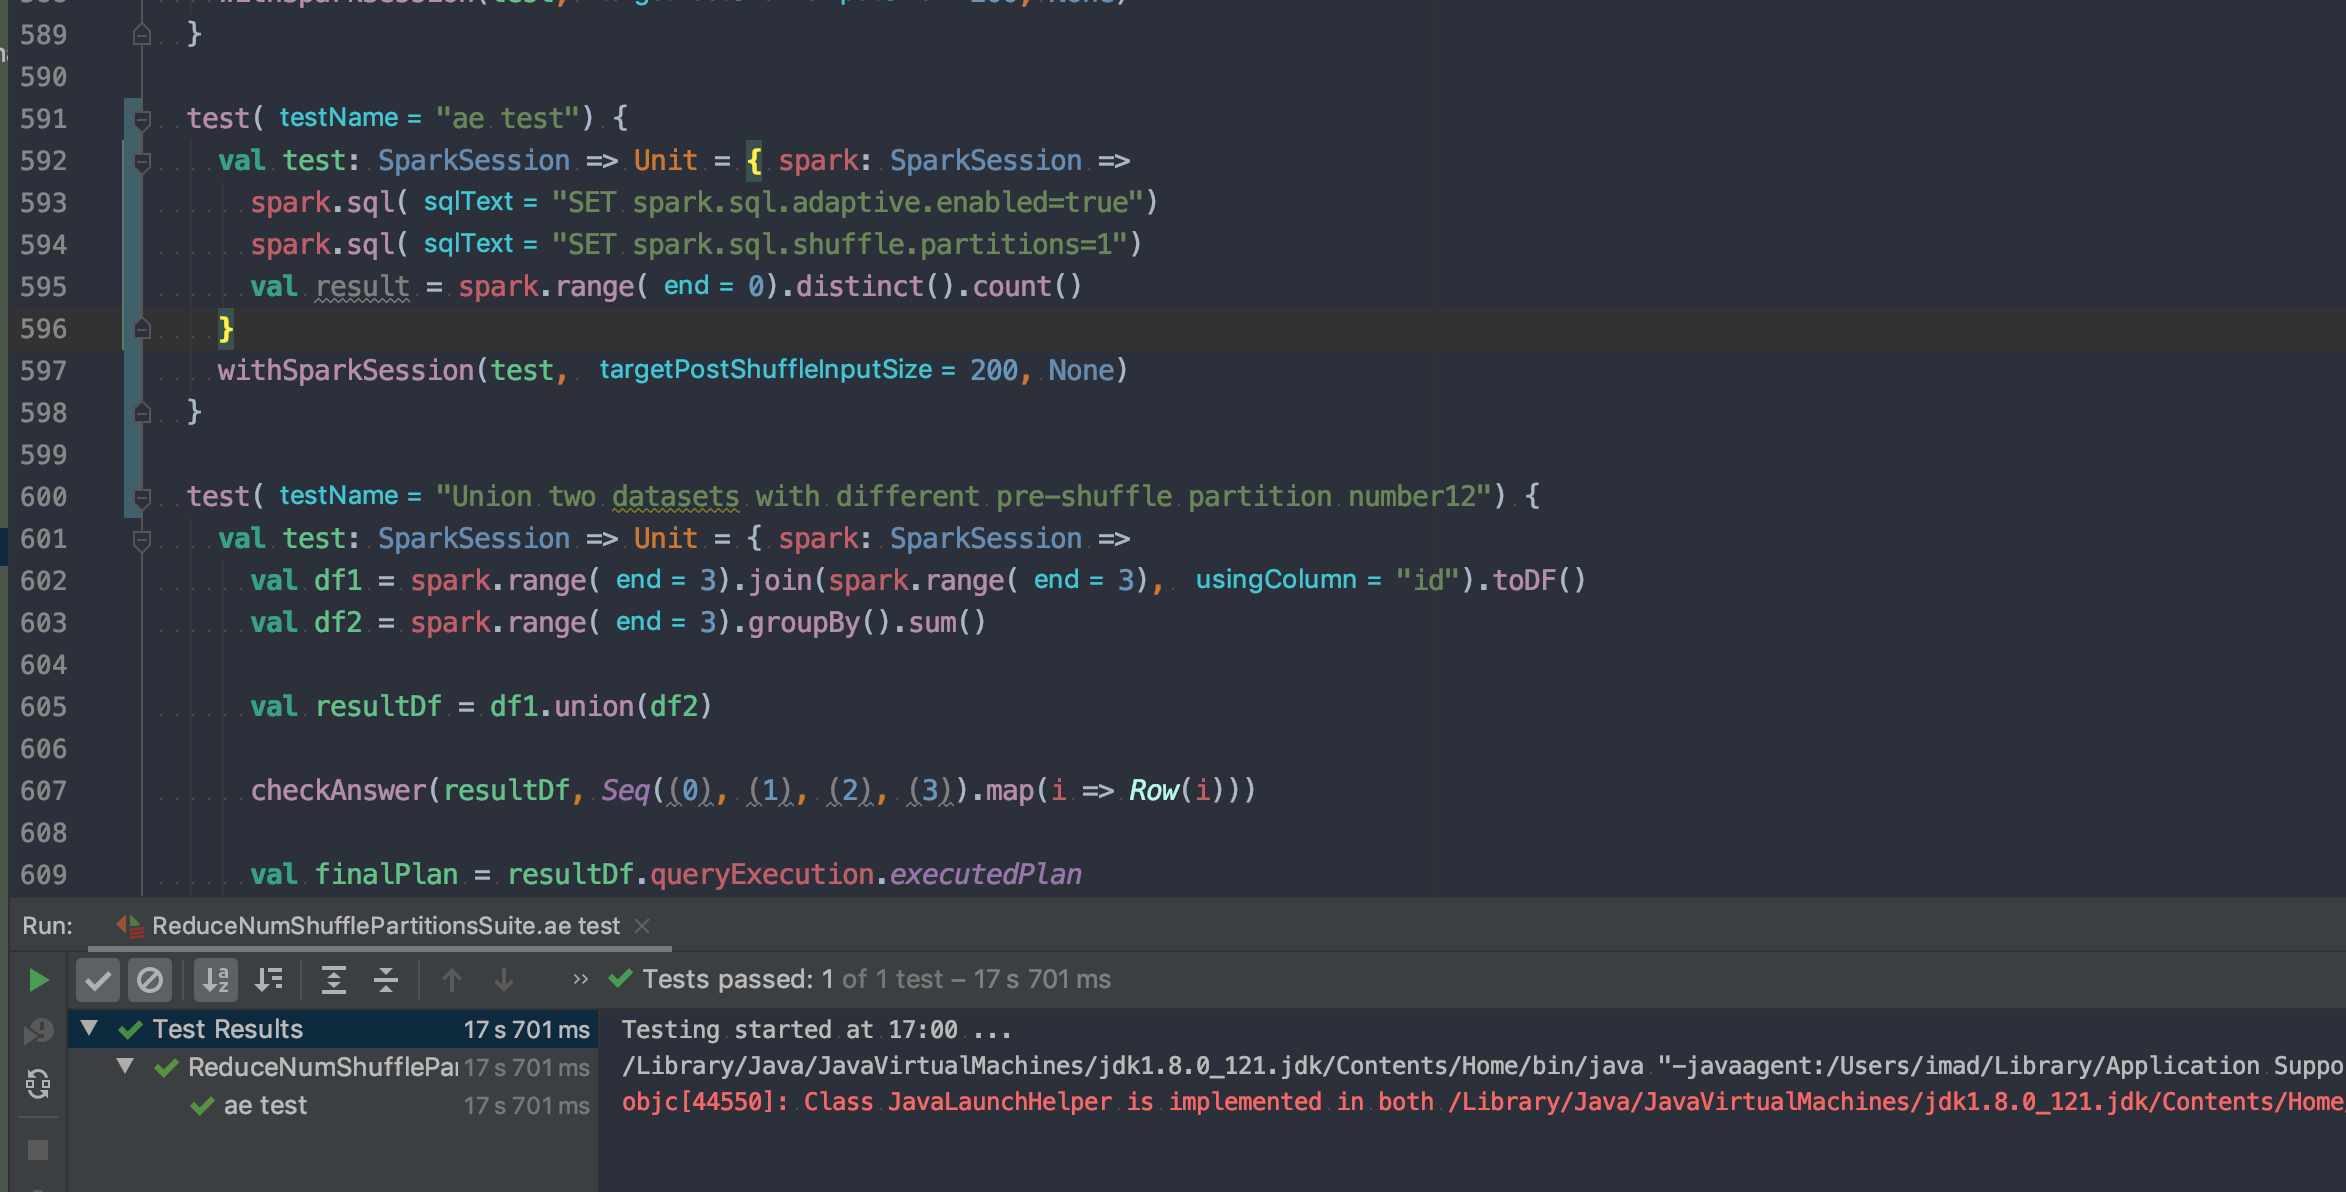This screenshot has height=1192, width=2346.
Task: Click Sort by Duration icon
Action: (269, 980)
